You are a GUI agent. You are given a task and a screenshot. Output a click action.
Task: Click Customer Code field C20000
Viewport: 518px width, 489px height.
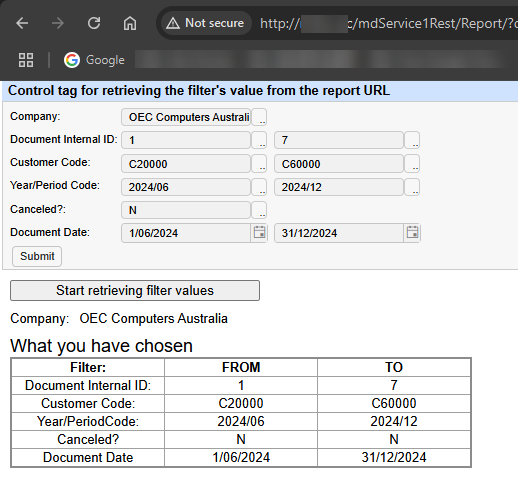pyautogui.click(x=186, y=164)
